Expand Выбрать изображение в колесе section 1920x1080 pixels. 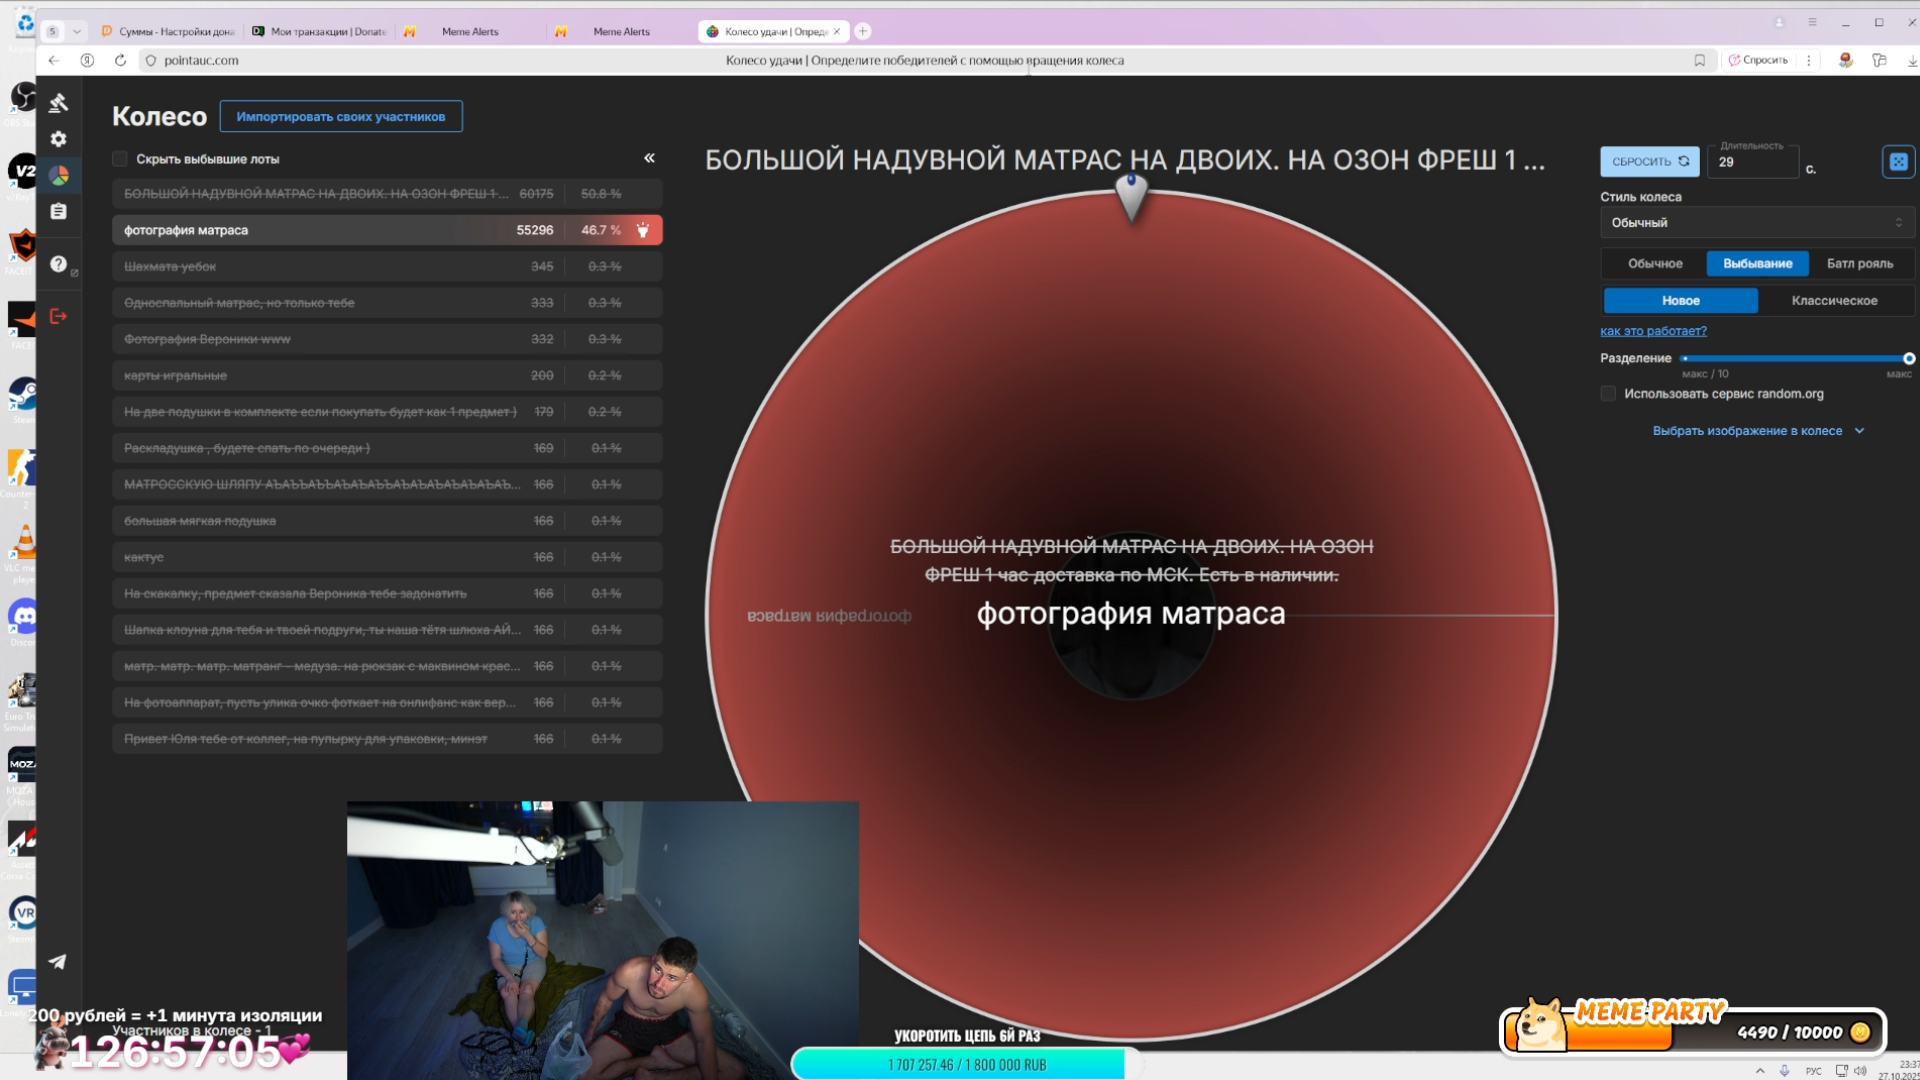click(x=1757, y=431)
